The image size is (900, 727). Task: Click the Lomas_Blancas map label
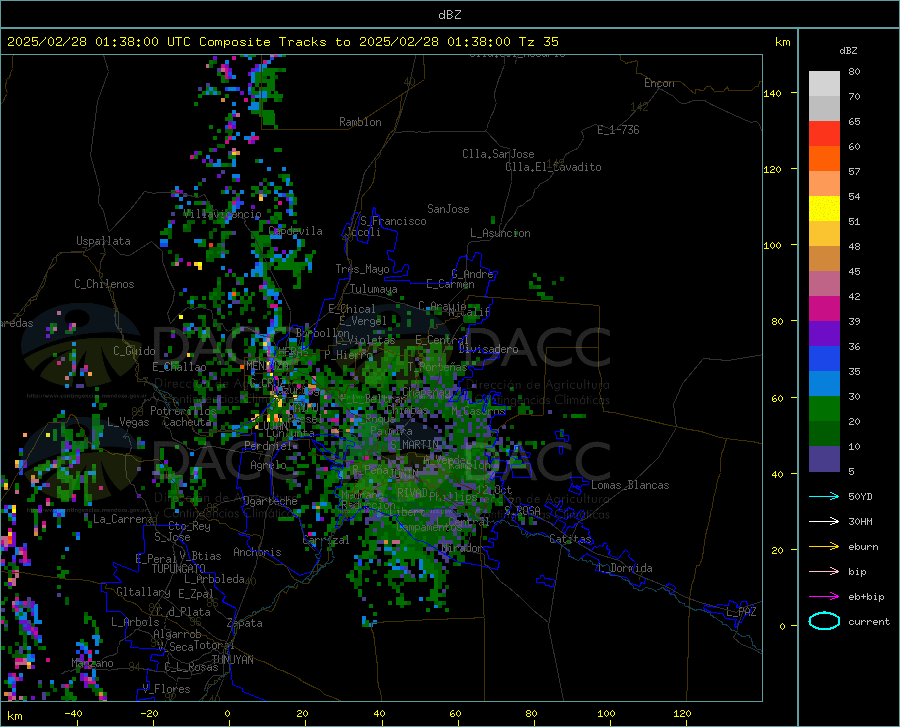pos(630,485)
